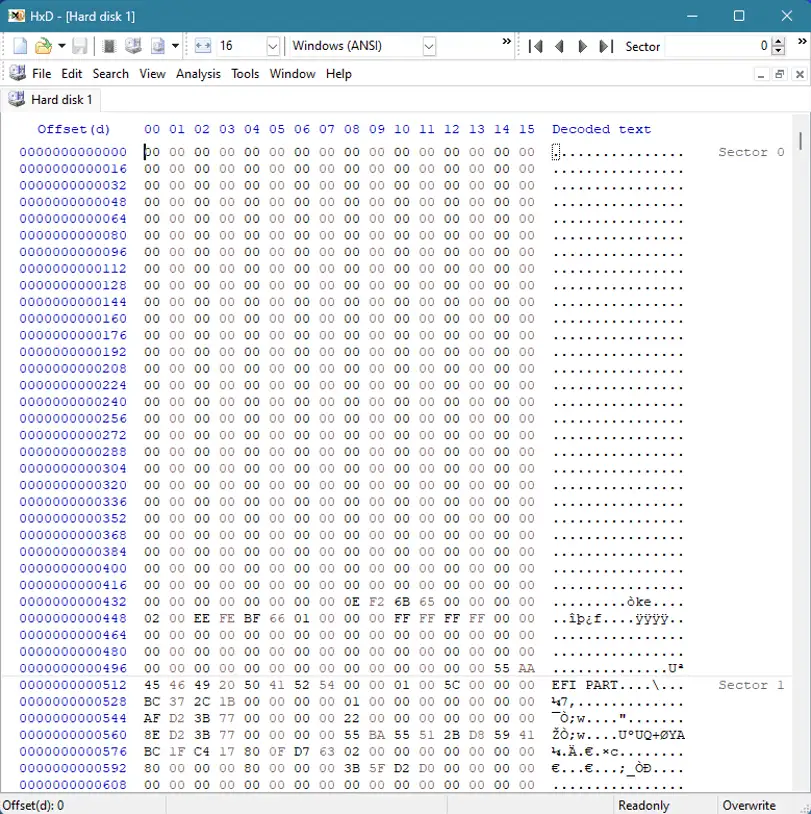811x814 pixels.
Task: Open the Windows (ANSI) charset dropdown
Action: click(429, 46)
